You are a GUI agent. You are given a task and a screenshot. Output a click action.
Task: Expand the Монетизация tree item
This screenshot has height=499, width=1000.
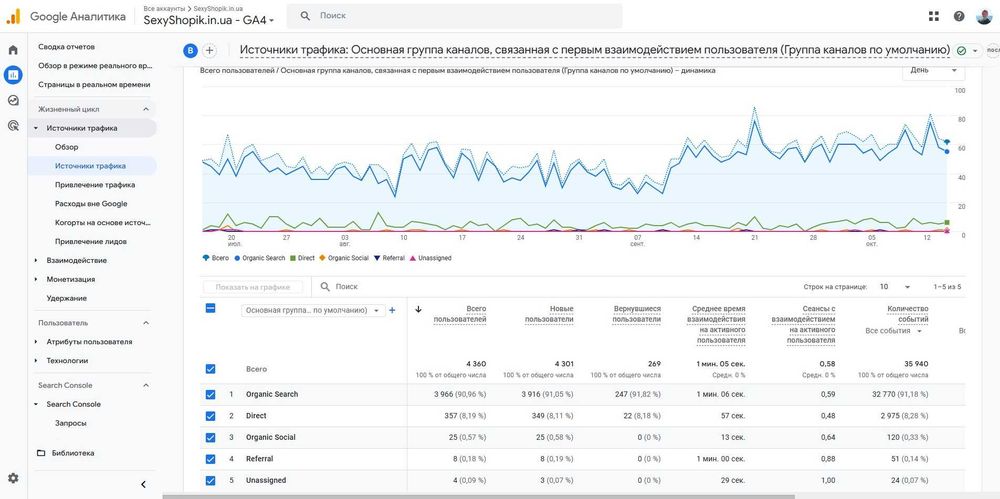(x=36, y=279)
